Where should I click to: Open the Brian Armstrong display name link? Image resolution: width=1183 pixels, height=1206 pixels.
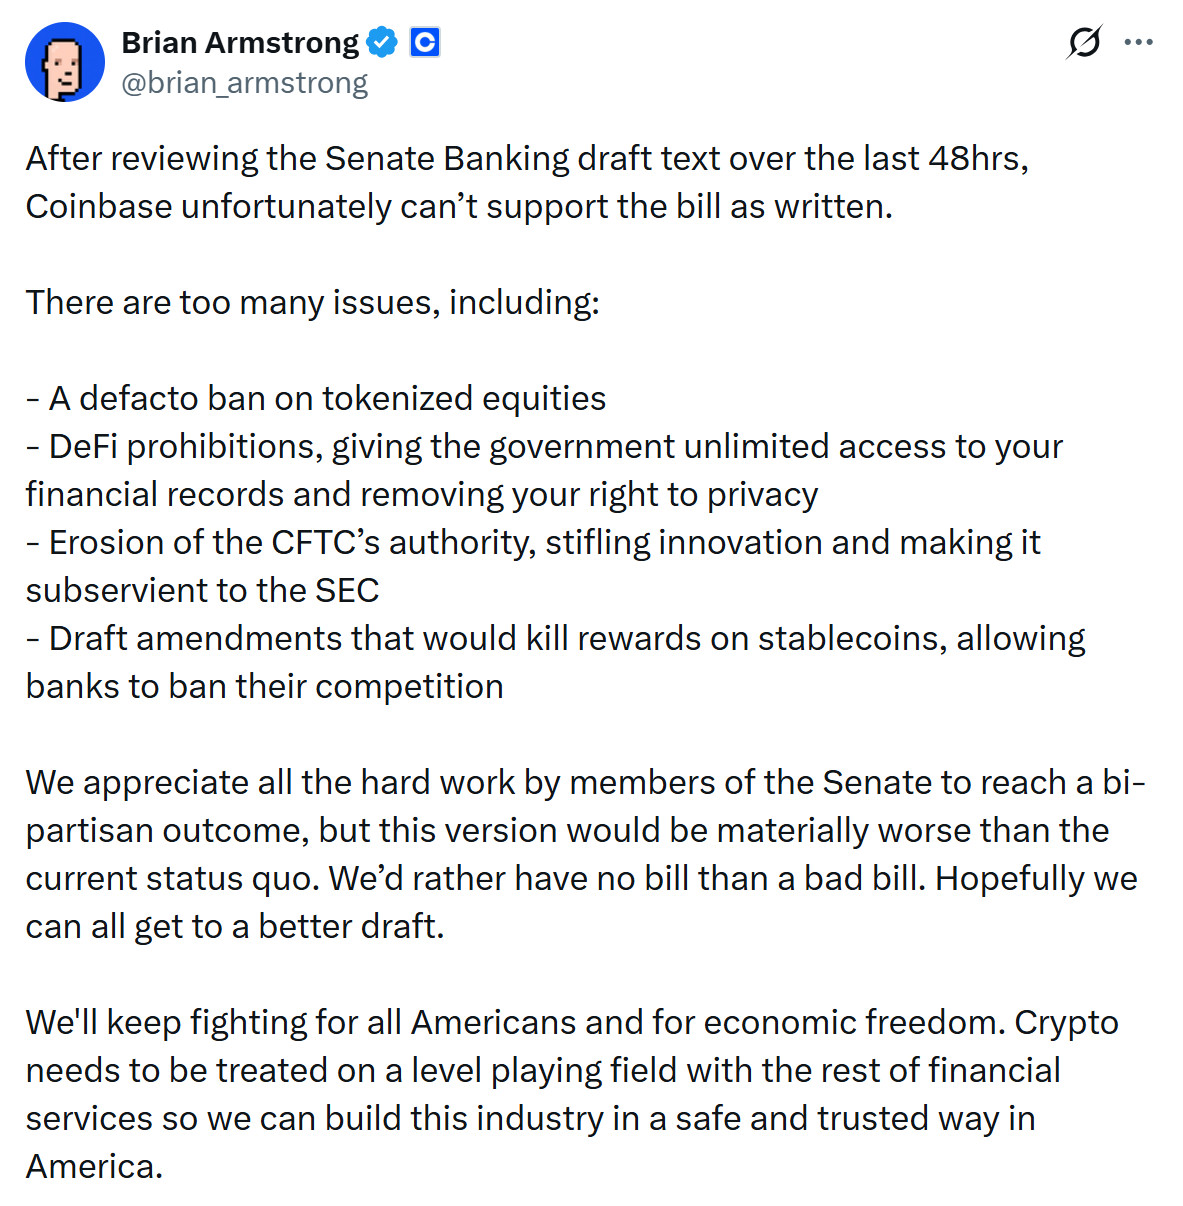[x=240, y=43]
